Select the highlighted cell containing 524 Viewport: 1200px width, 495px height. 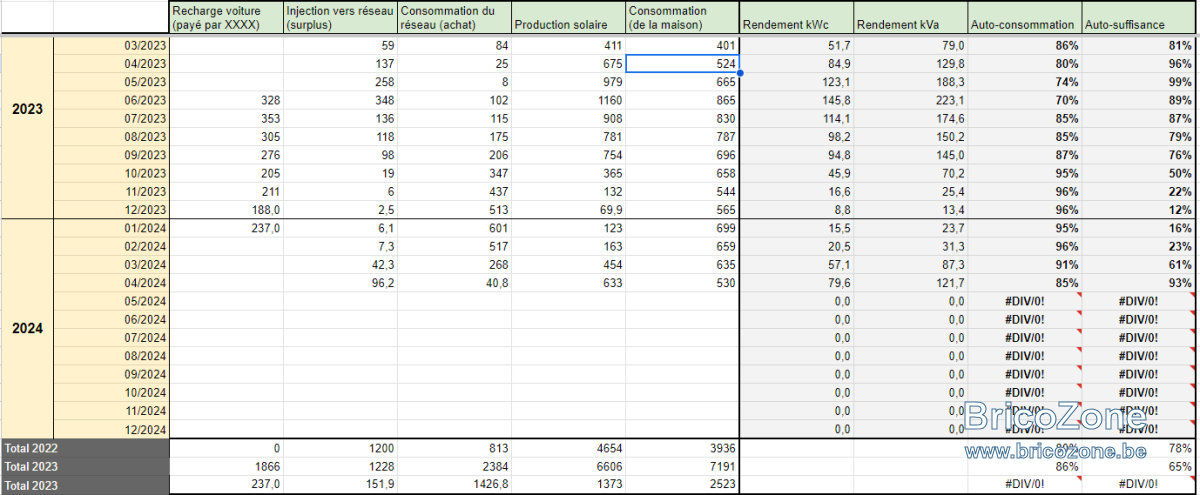[x=682, y=64]
